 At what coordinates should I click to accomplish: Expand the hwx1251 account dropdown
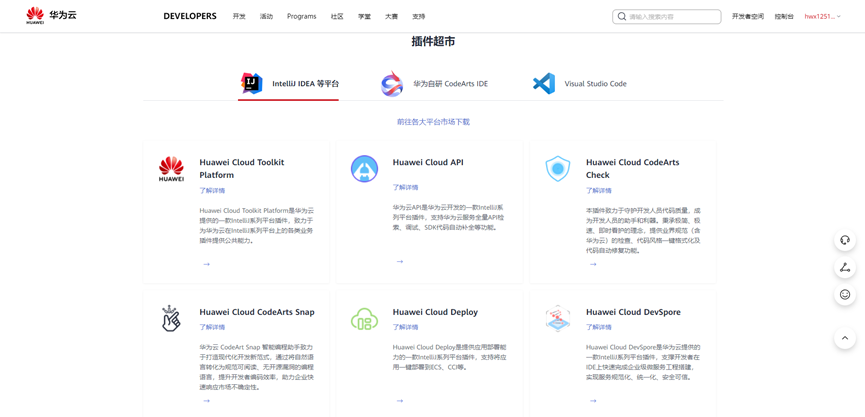[823, 17]
